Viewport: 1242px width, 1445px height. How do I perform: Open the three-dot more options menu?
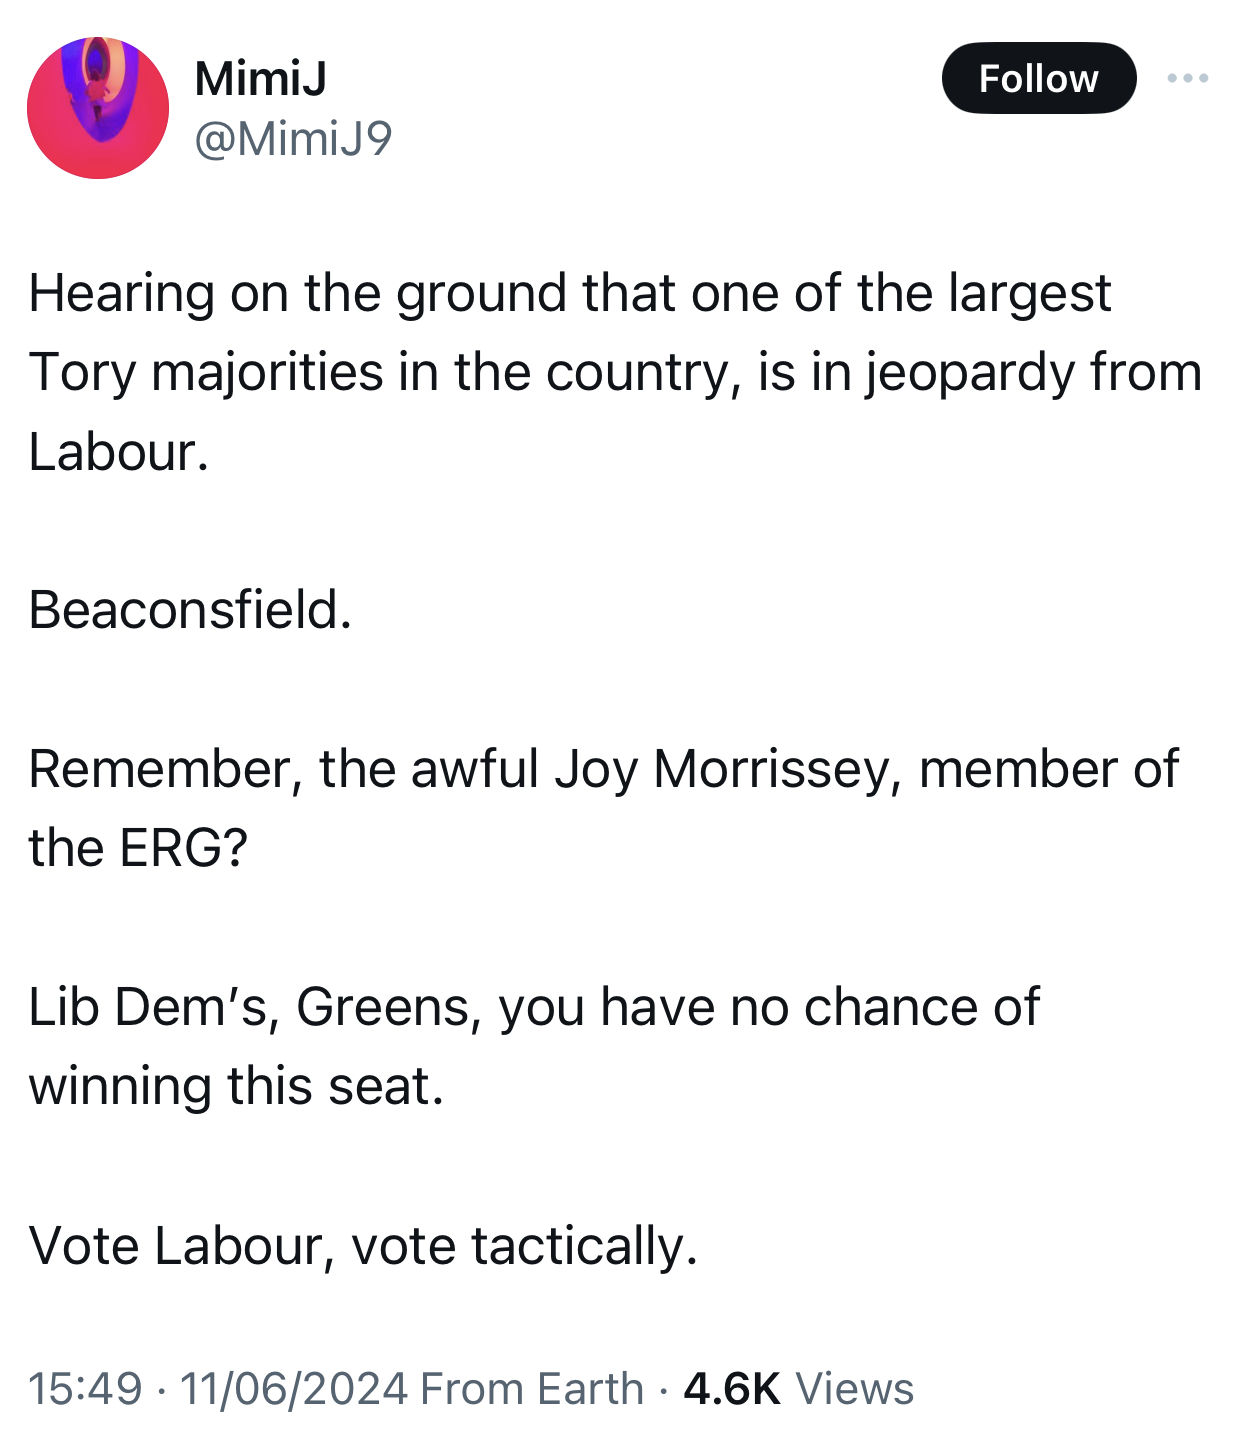(x=1187, y=78)
